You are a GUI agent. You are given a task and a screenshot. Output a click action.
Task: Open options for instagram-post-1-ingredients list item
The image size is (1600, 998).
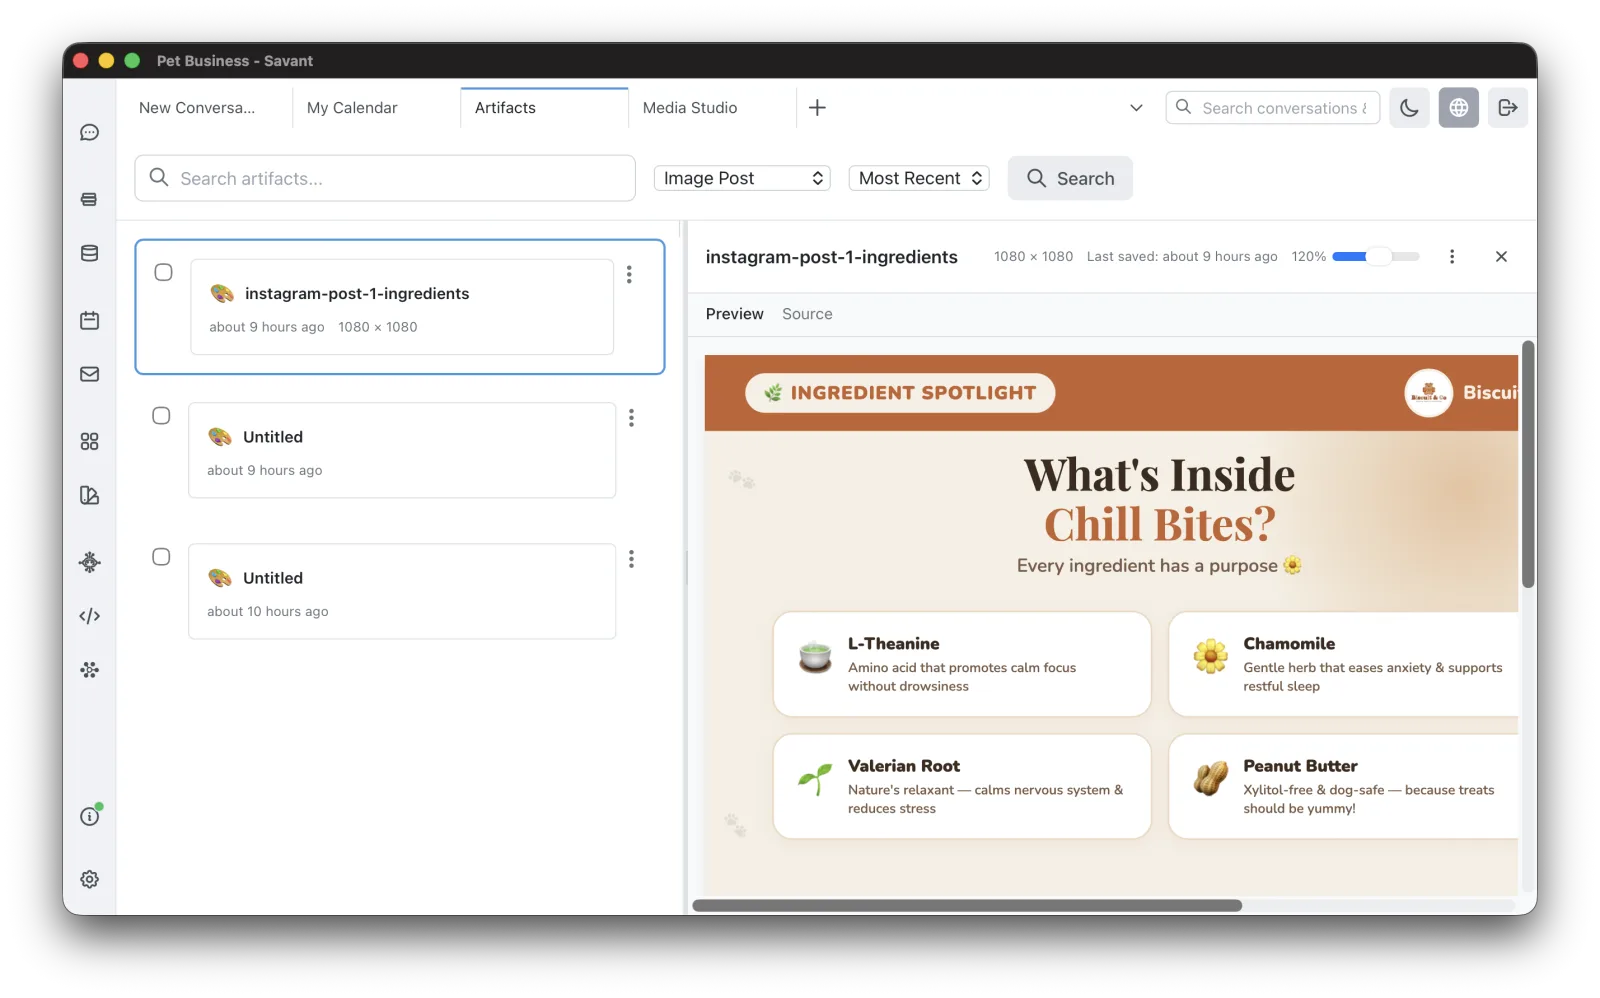(x=629, y=274)
